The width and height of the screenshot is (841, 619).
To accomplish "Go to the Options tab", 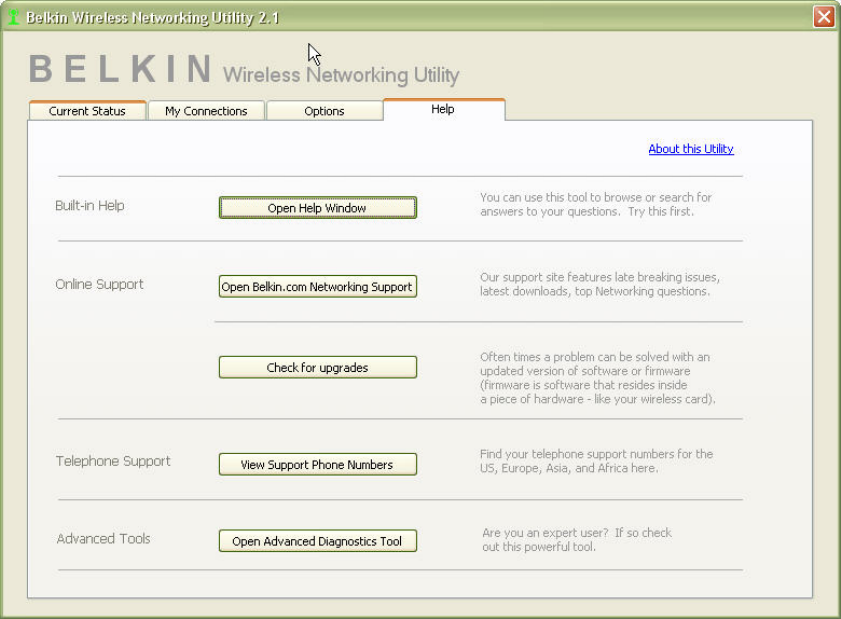I will [x=324, y=110].
